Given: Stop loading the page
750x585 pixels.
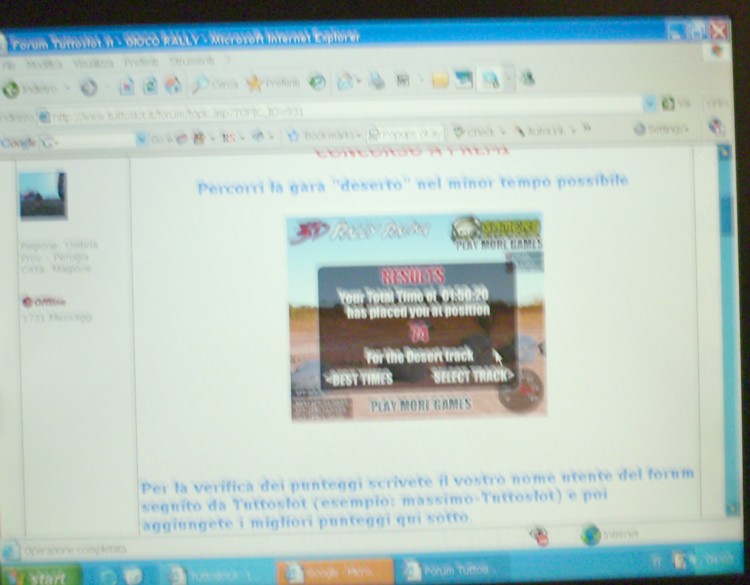Looking at the screenshot, I should pyautogui.click(x=127, y=86).
